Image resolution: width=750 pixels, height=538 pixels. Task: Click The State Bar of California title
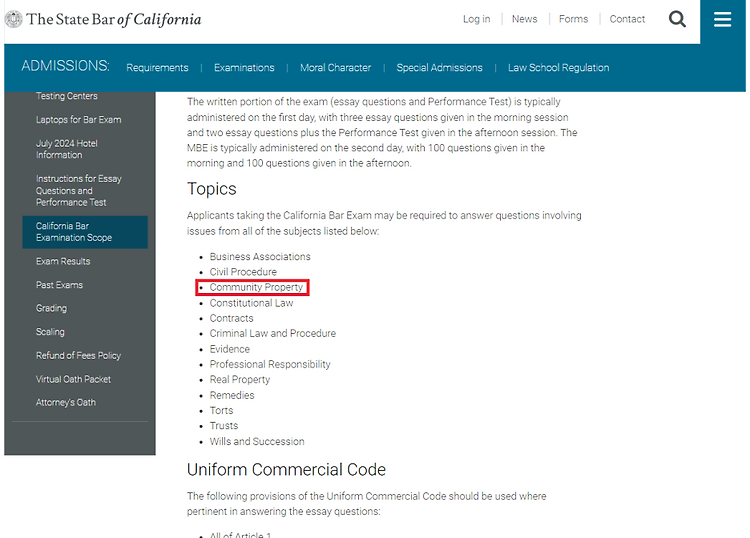tap(113, 19)
